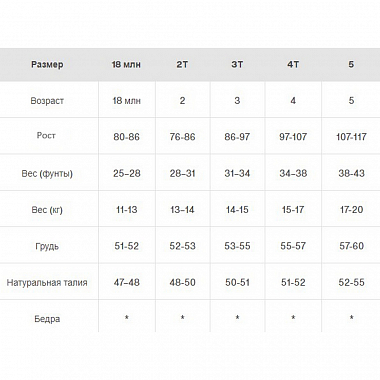Click the 53-55 chest measurement cell

pos(237,246)
